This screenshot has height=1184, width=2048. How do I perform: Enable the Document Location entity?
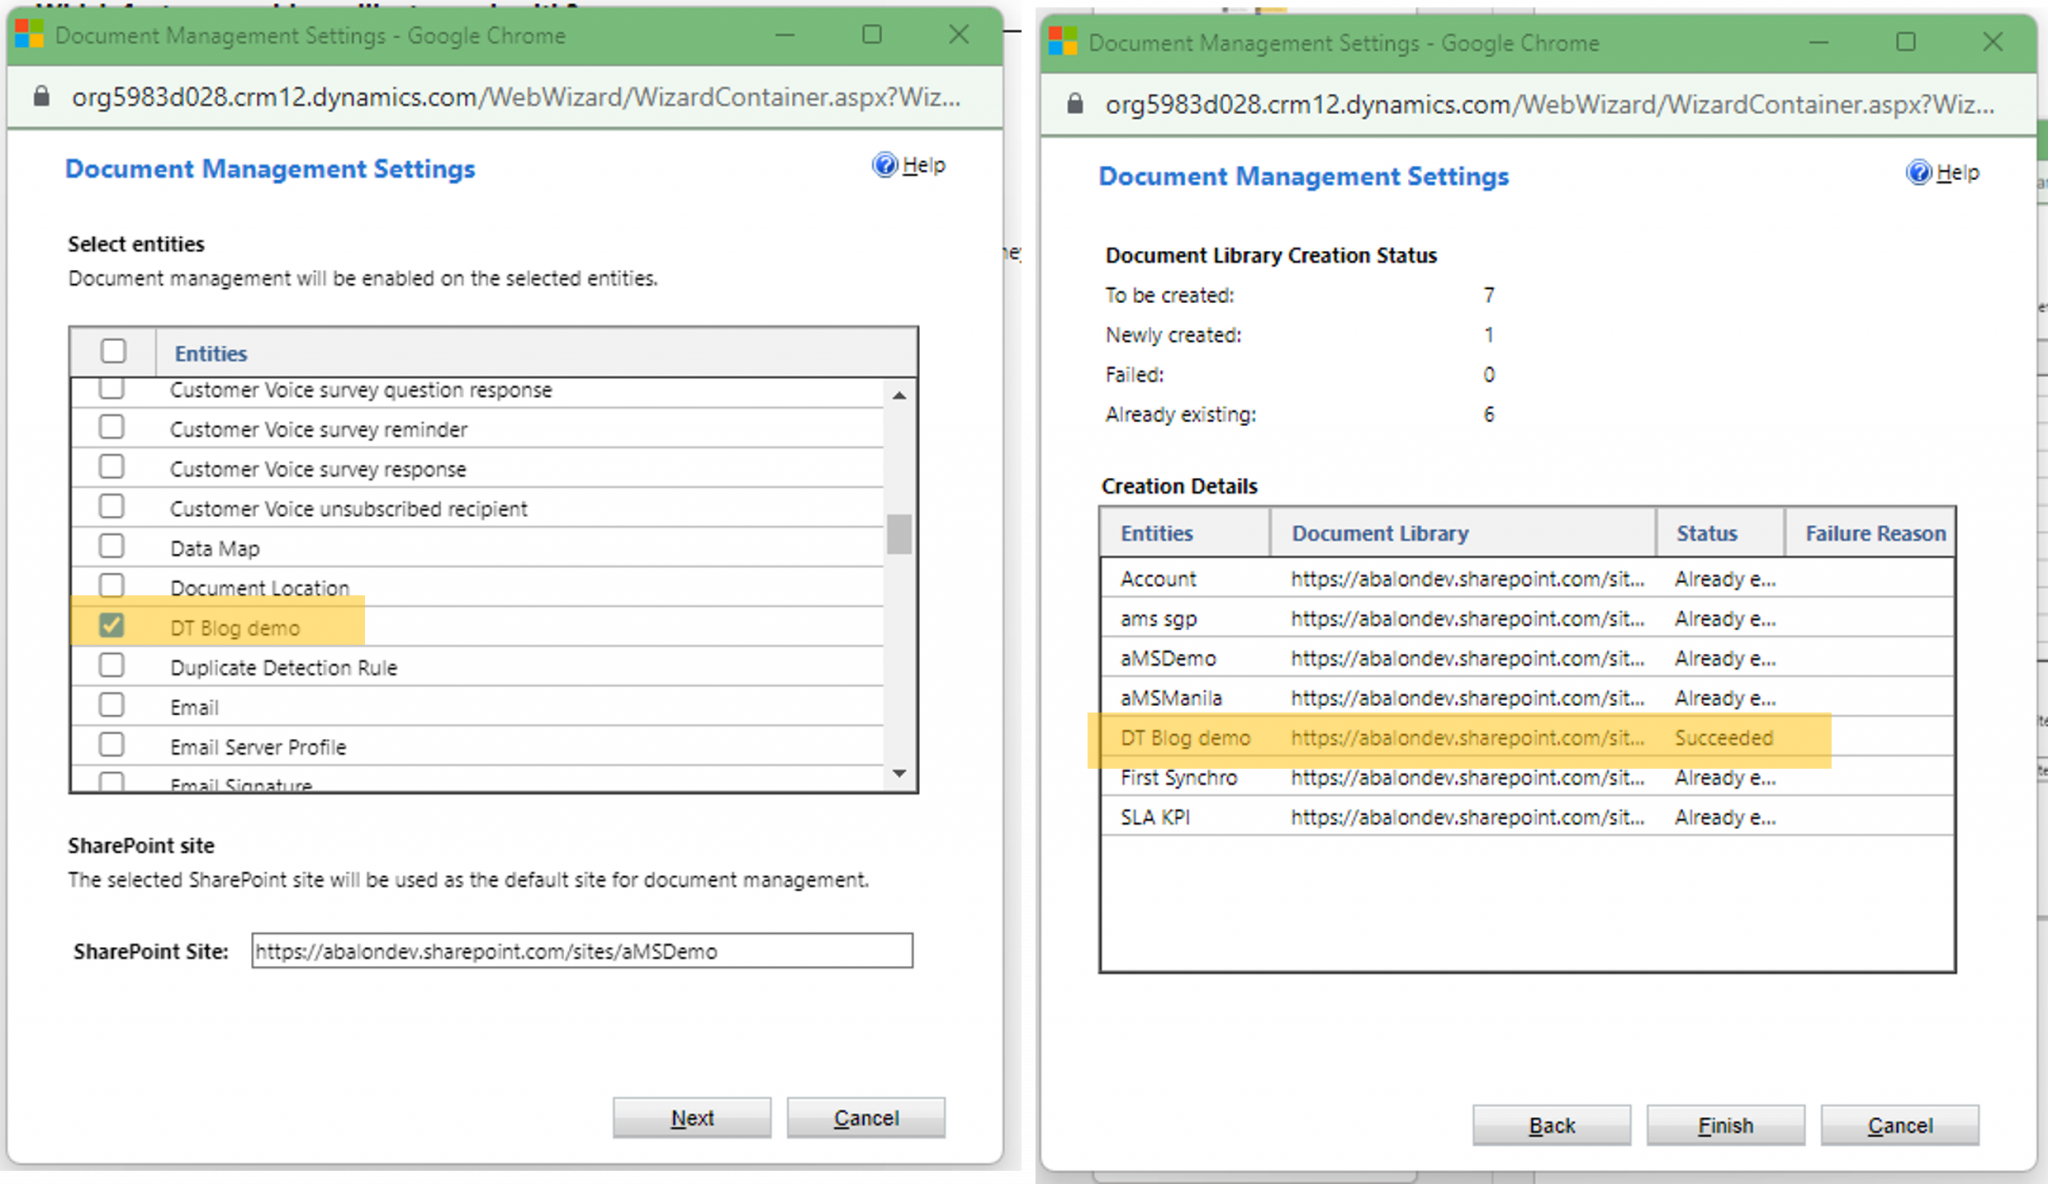tap(111, 585)
